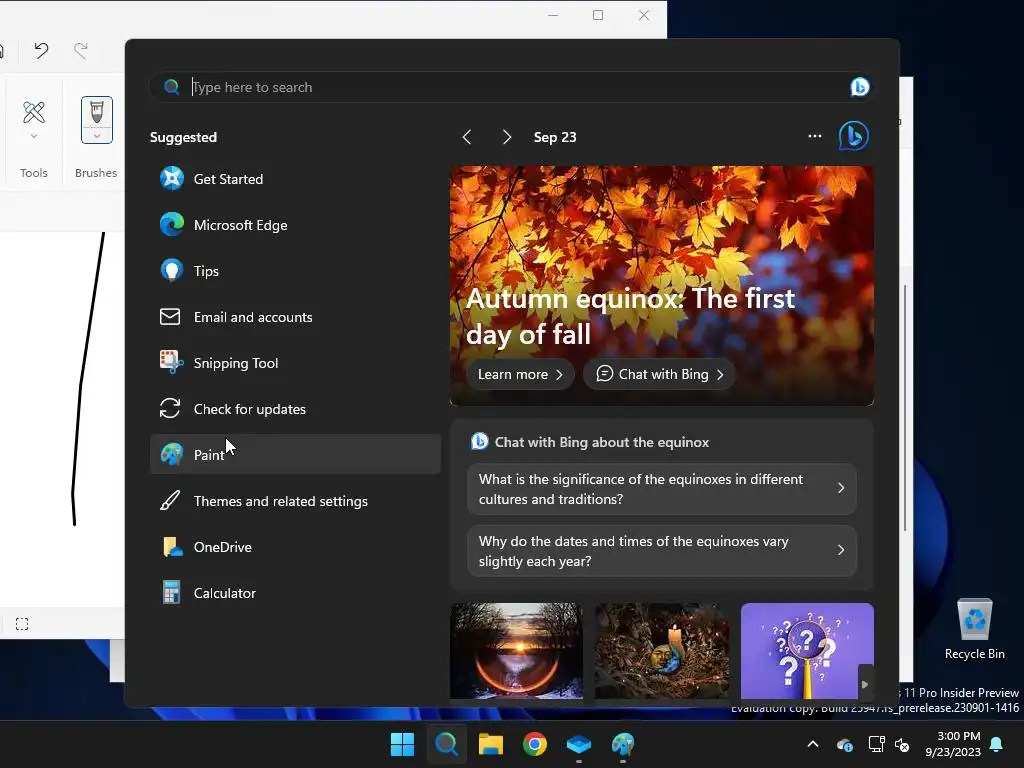Launch Snipping Tool from suggestions
This screenshot has width=1024, height=768.
(x=295, y=363)
